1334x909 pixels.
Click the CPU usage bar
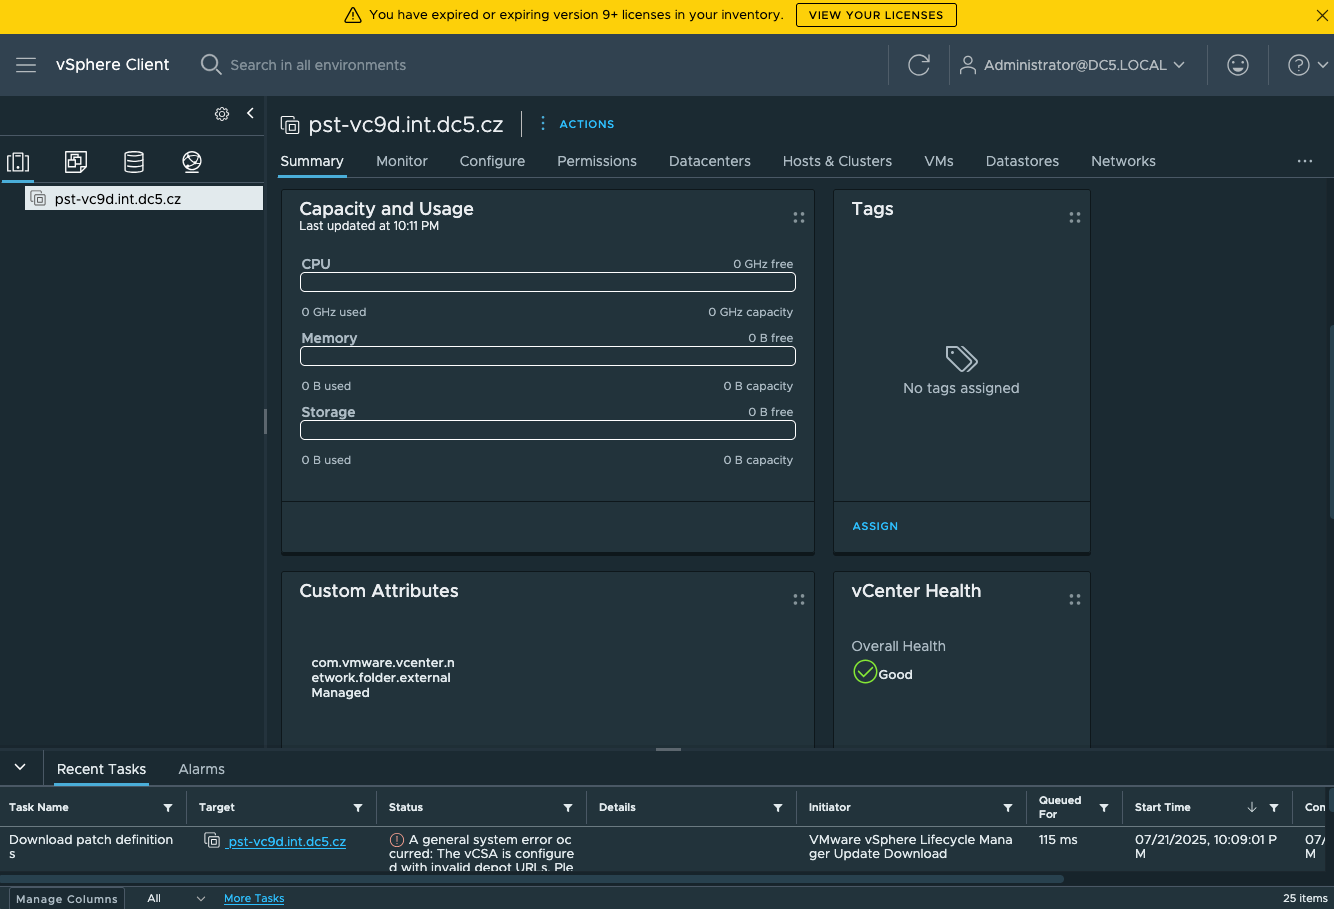point(548,282)
